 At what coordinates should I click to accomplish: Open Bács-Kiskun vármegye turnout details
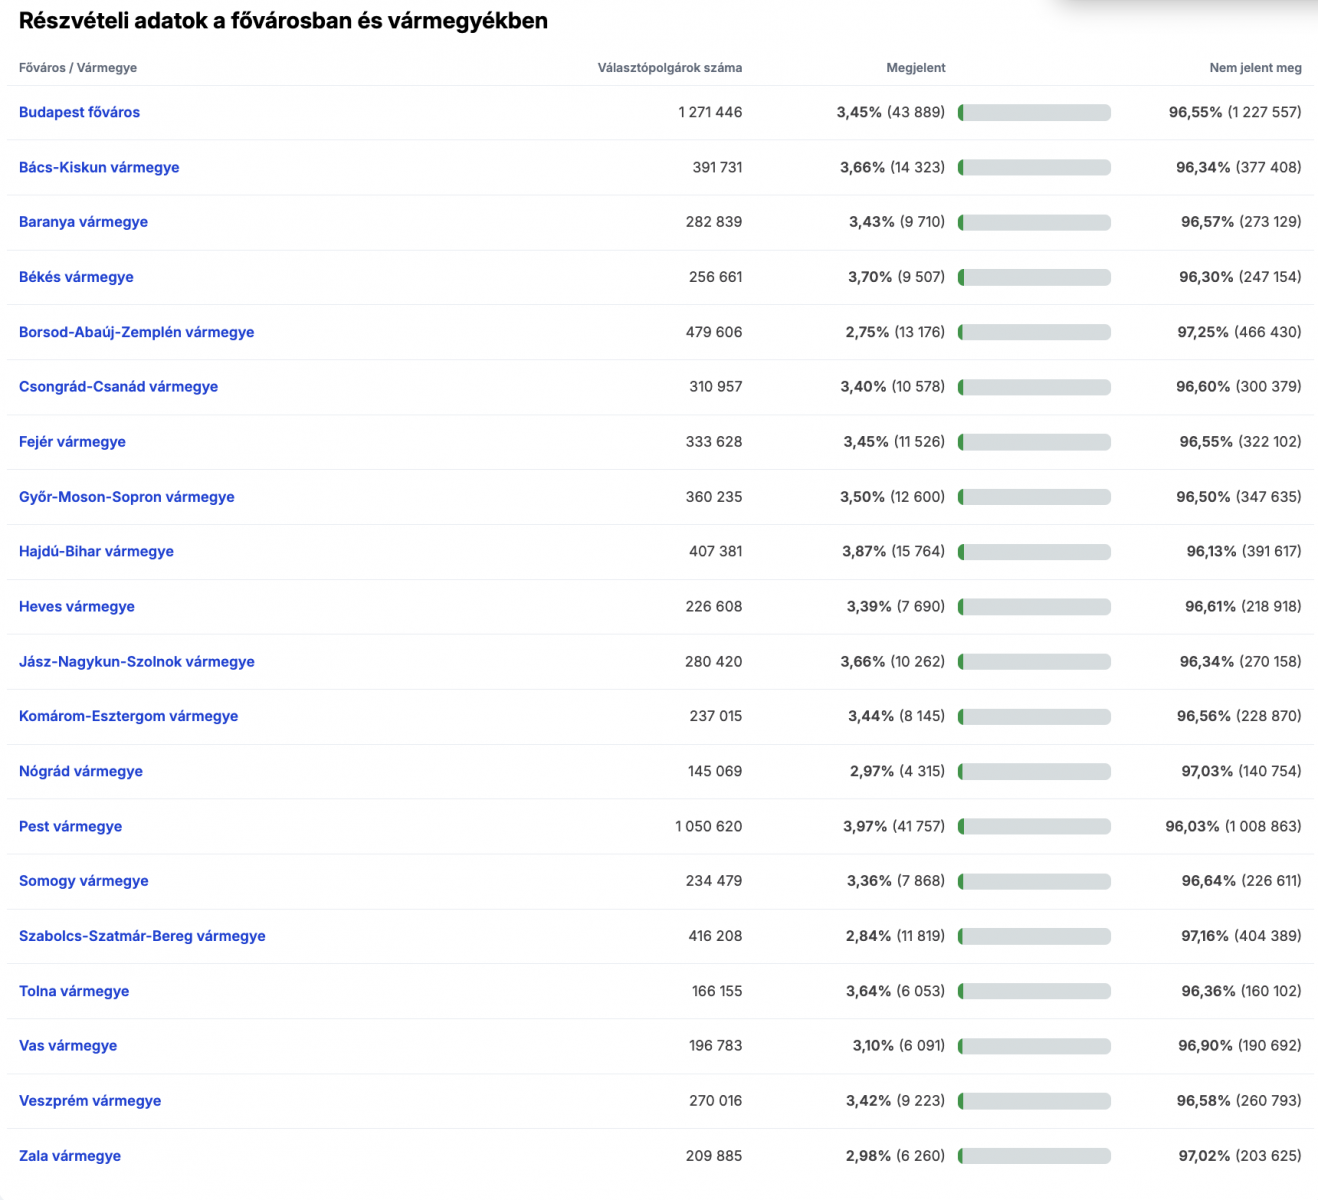pyautogui.click(x=99, y=167)
